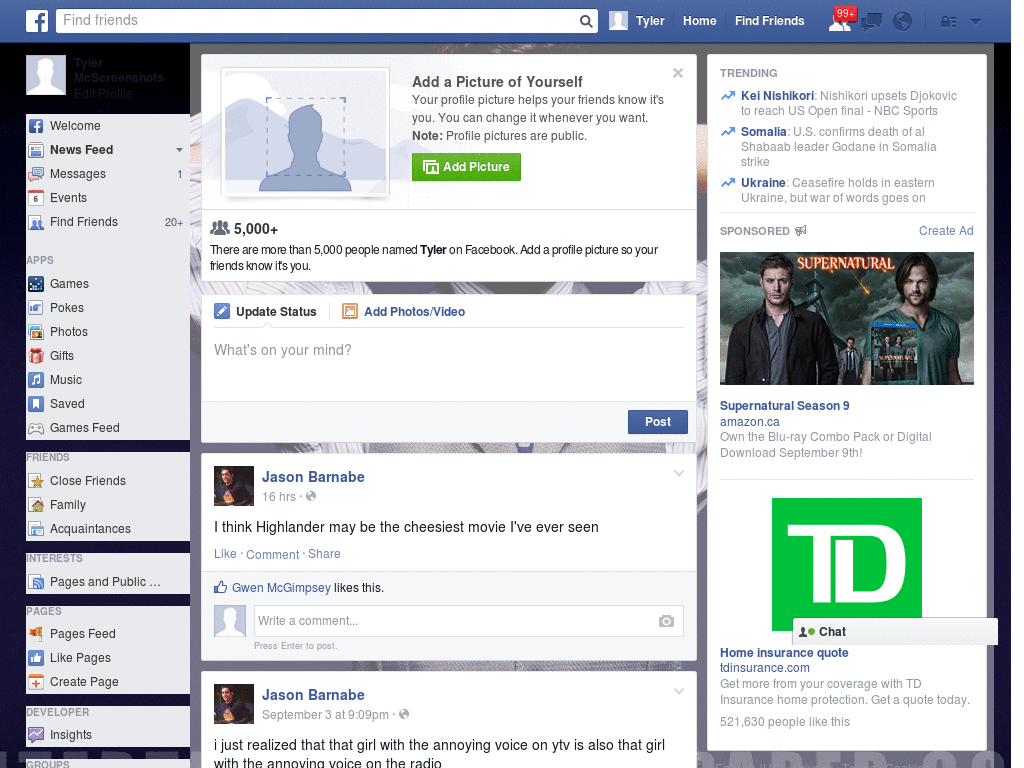Click Tyler's profile thumbnail in top bar
1024x768 pixels.
click(618, 21)
